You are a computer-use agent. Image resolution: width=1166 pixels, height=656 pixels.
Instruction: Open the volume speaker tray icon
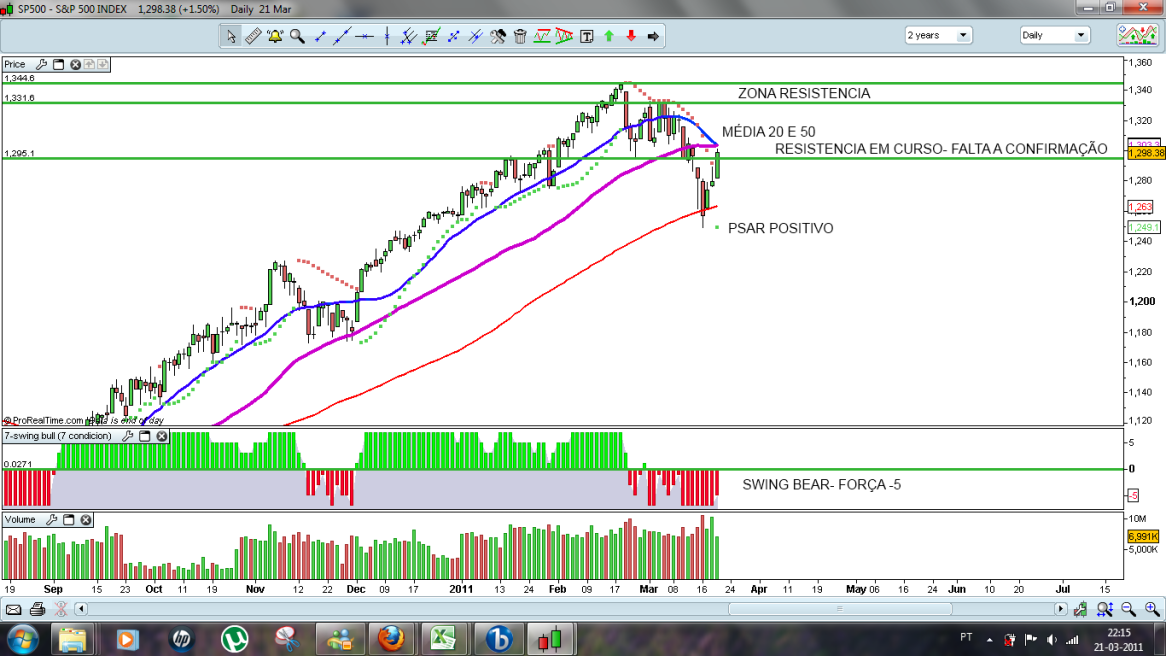[x=1051, y=640]
